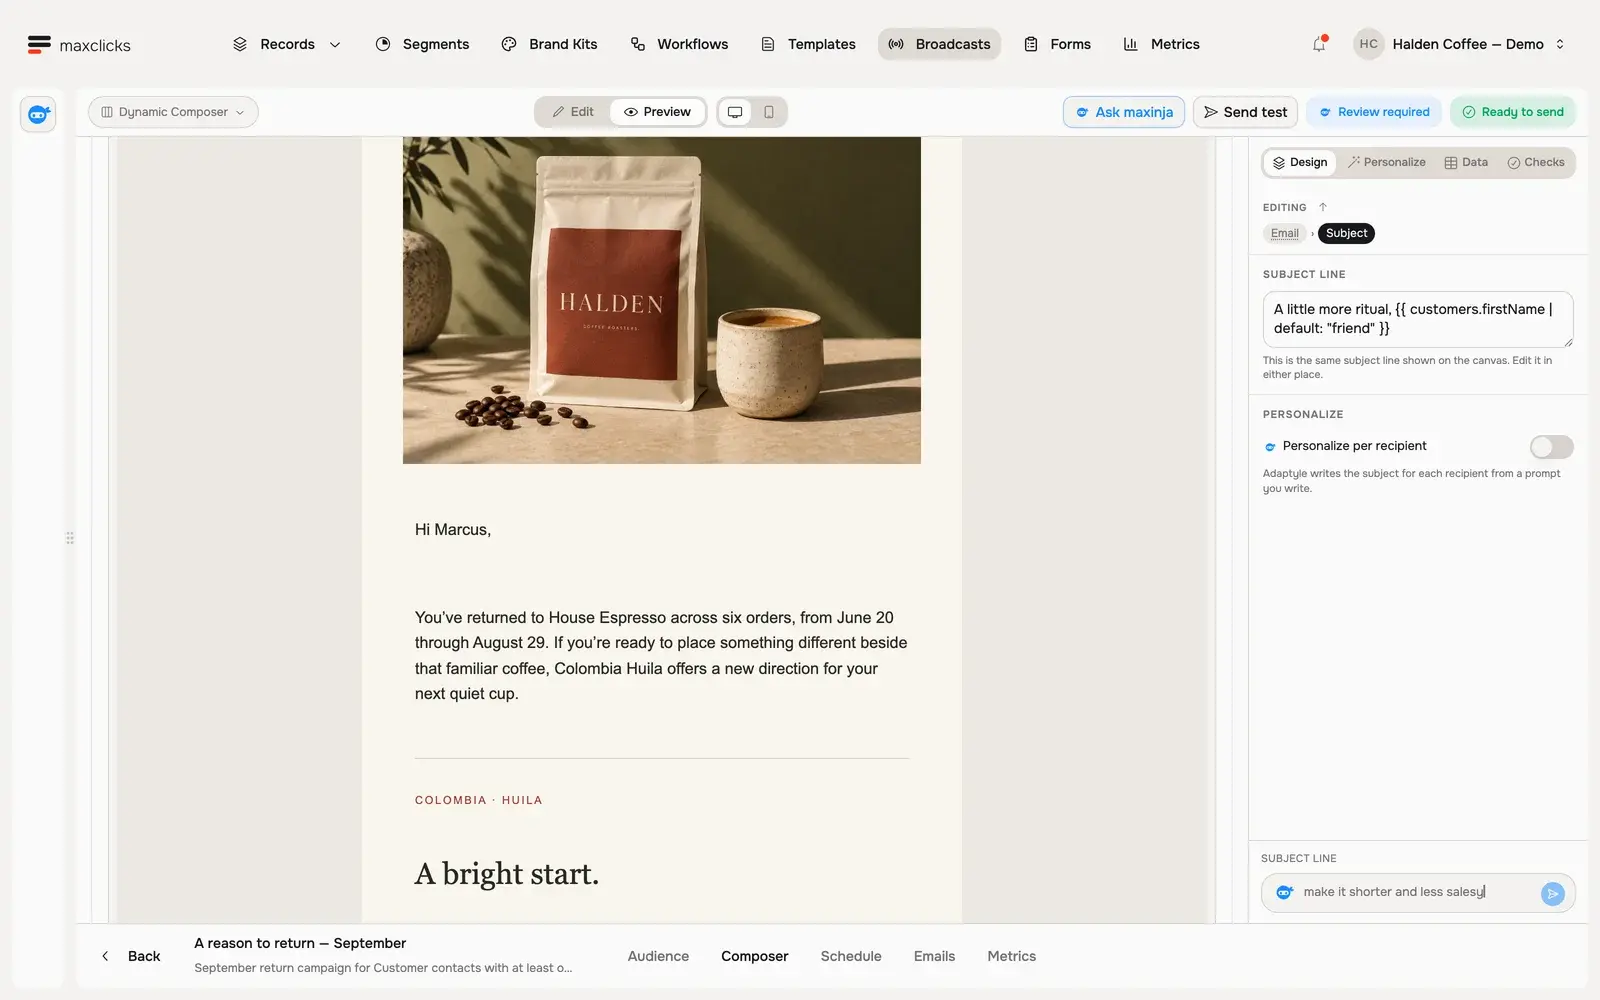The height and width of the screenshot is (1000, 1600).
Task: Click the campaign title 'A reason to return — September'
Action: coord(300,943)
